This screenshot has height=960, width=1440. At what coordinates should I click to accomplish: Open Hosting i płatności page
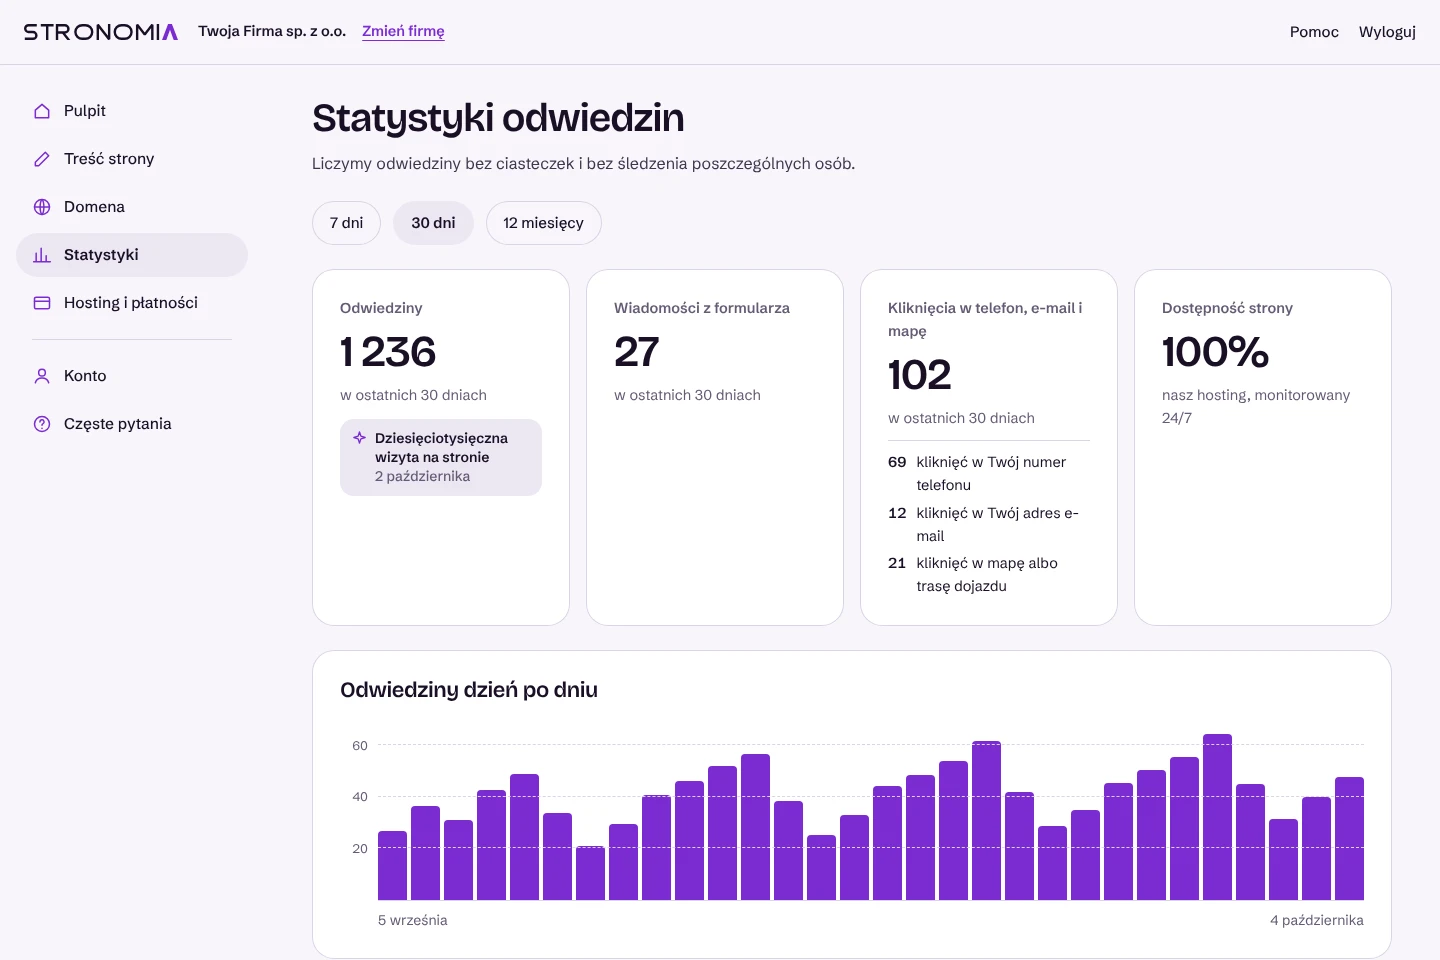[132, 303]
